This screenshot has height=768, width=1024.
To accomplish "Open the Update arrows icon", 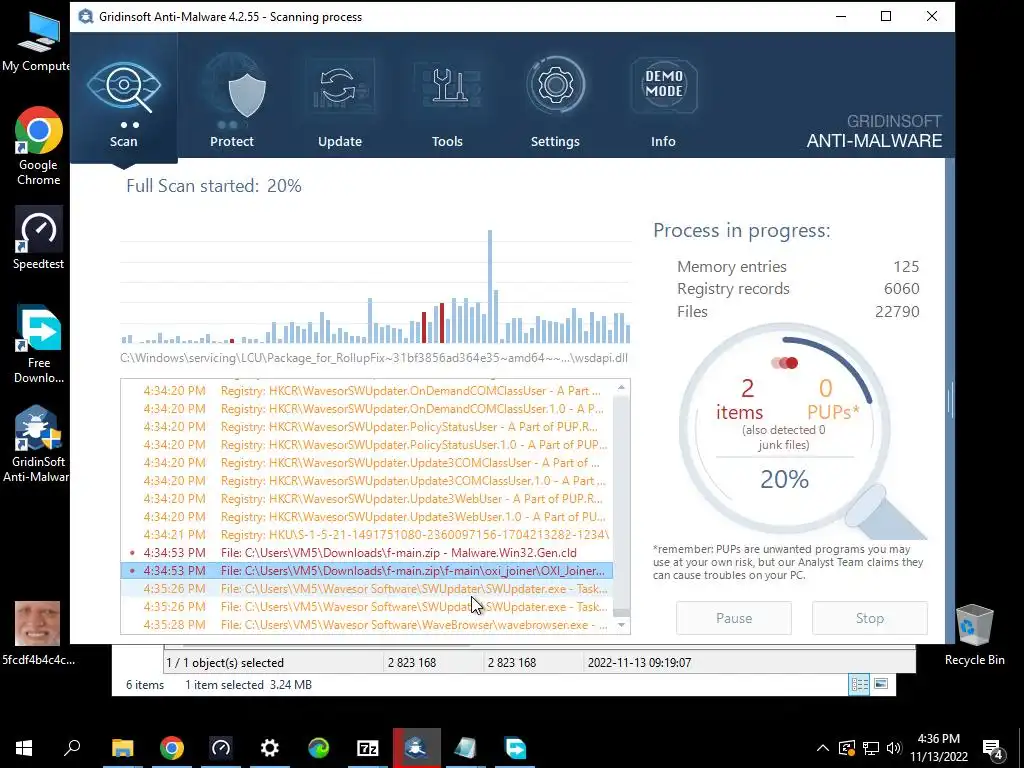I will 340,87.
